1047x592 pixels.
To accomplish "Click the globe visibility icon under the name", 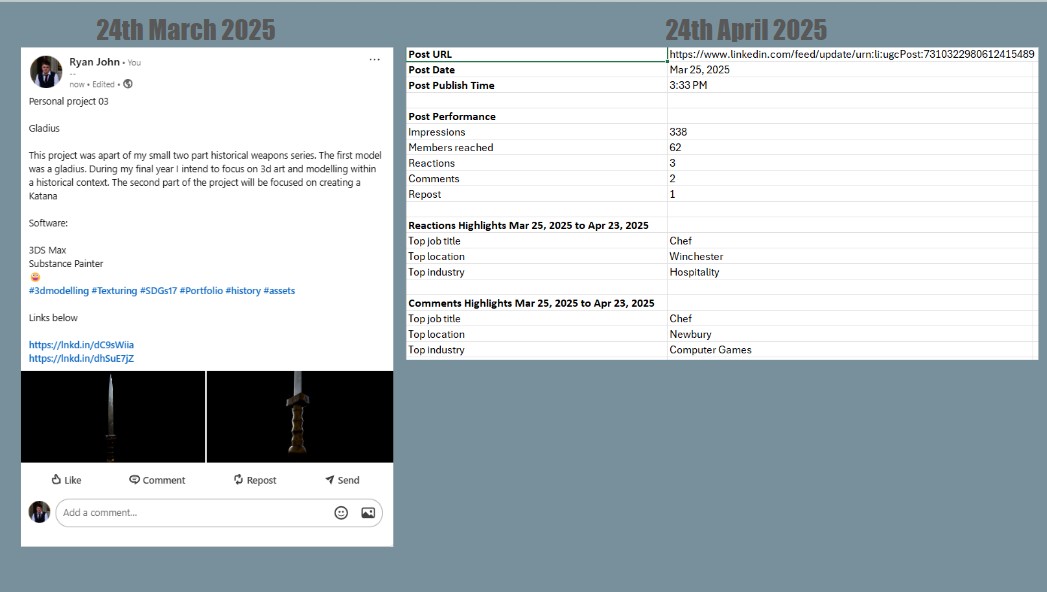I will [x=128, y=84].
